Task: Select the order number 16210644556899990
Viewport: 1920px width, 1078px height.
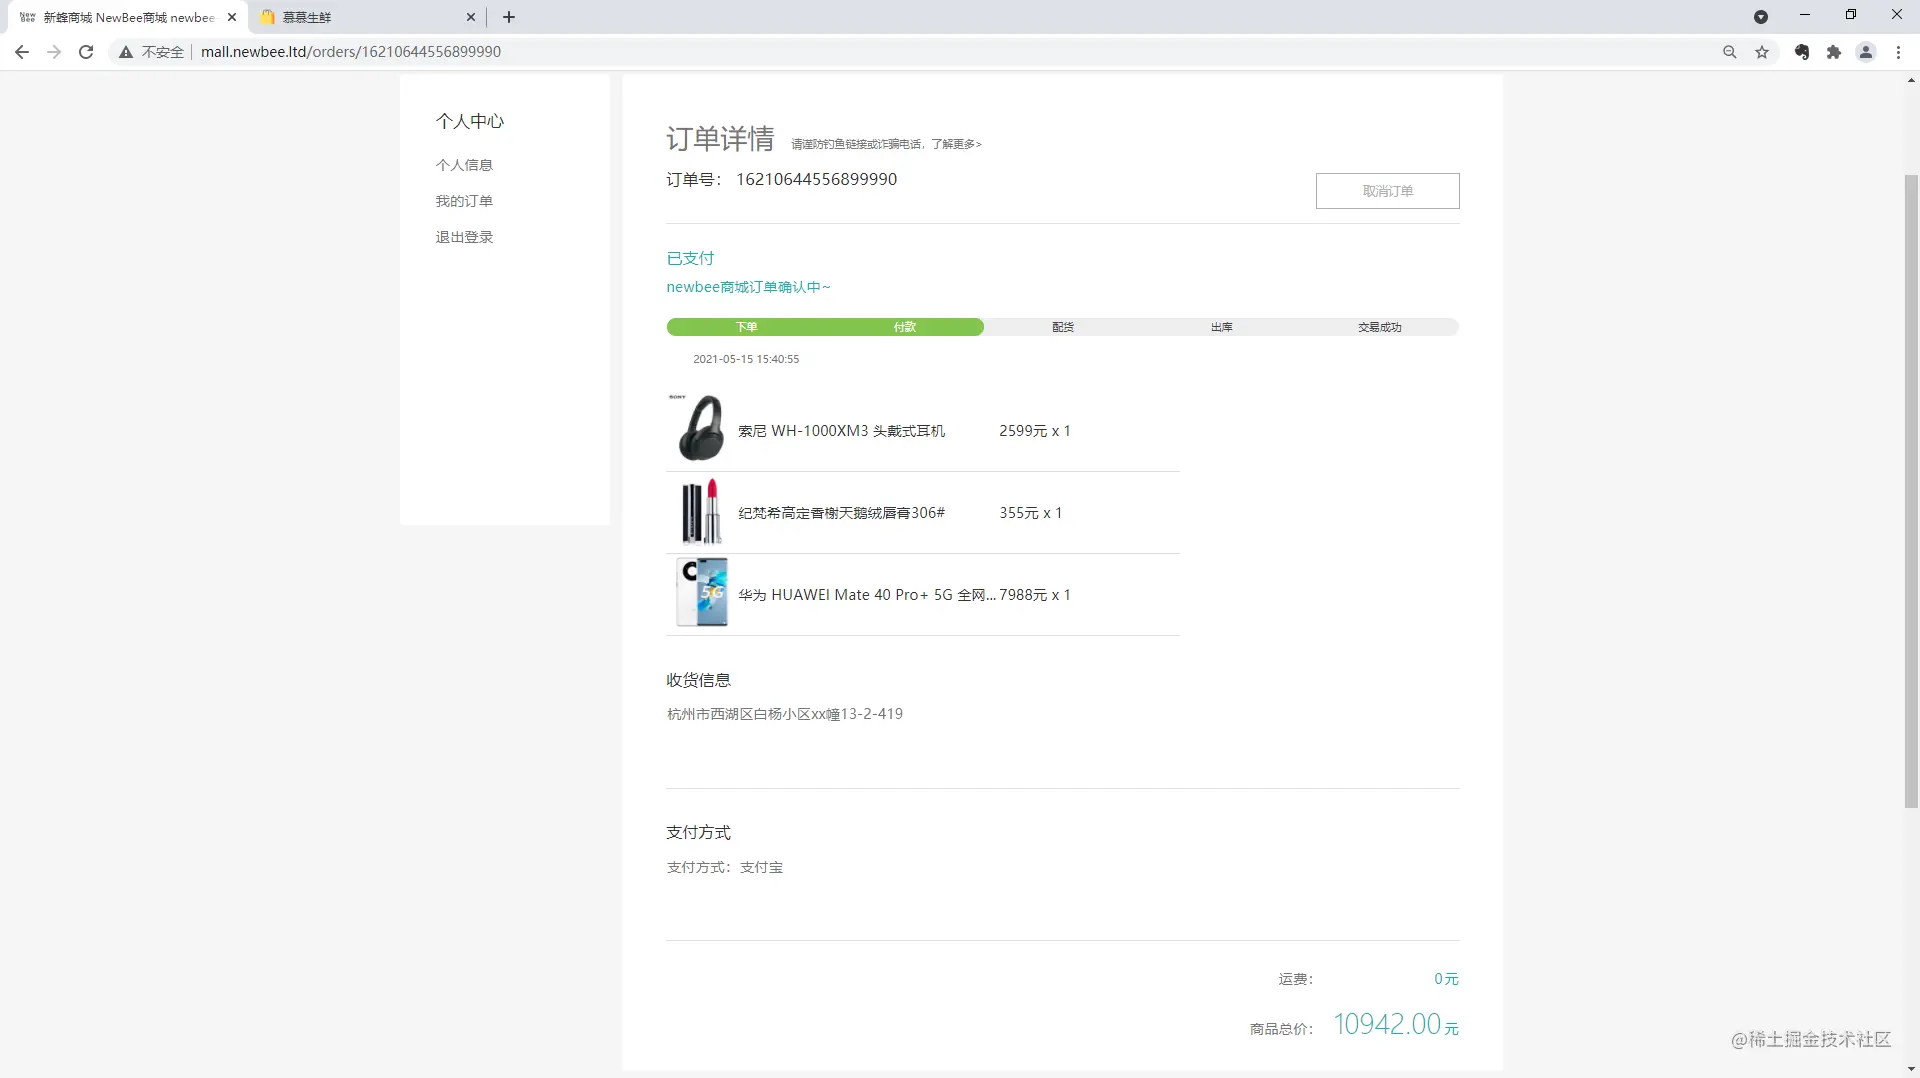Action: coord(817,179)
